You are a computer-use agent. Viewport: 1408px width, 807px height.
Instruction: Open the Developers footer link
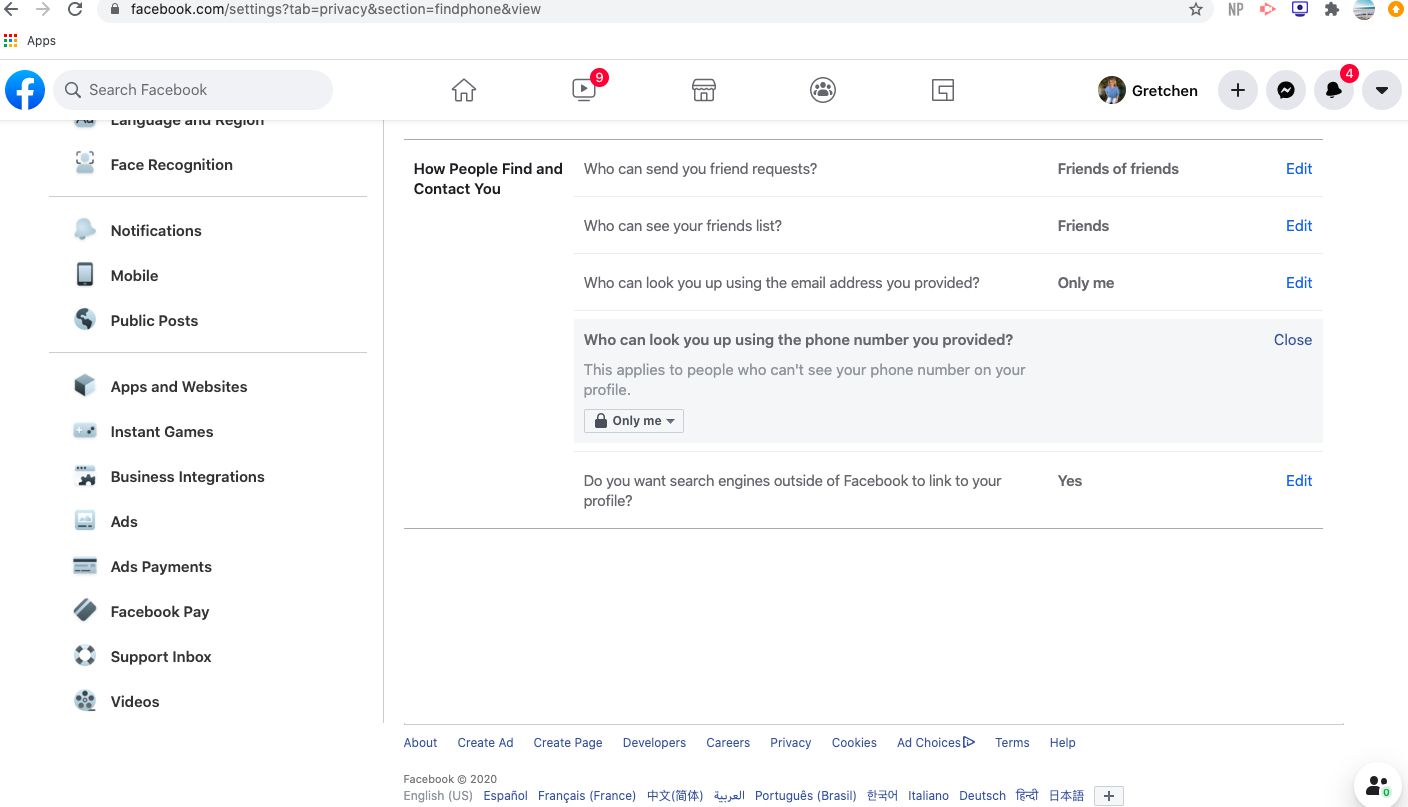click(654, 743)
